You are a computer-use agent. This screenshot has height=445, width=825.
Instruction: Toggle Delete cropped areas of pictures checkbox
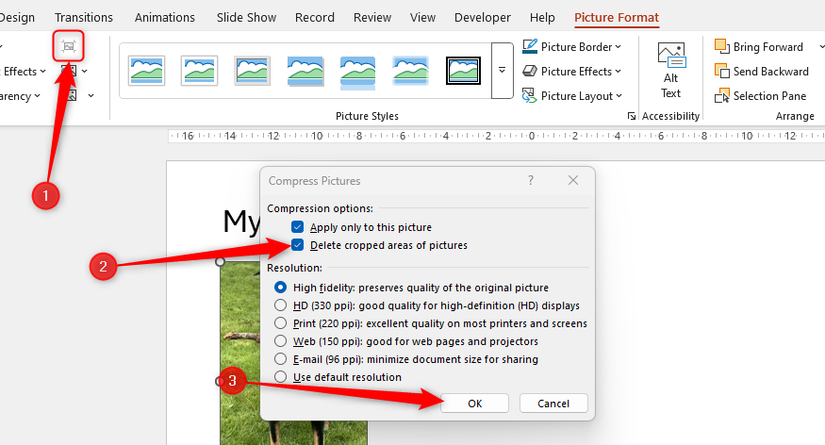click(x=297, y=245)
